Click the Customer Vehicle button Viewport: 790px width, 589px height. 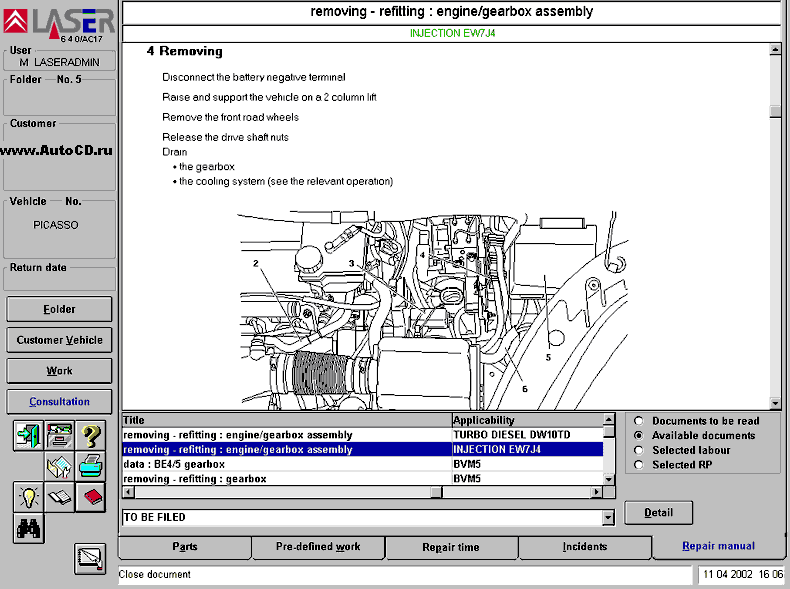pyautogui.click(x=59, y=340)
